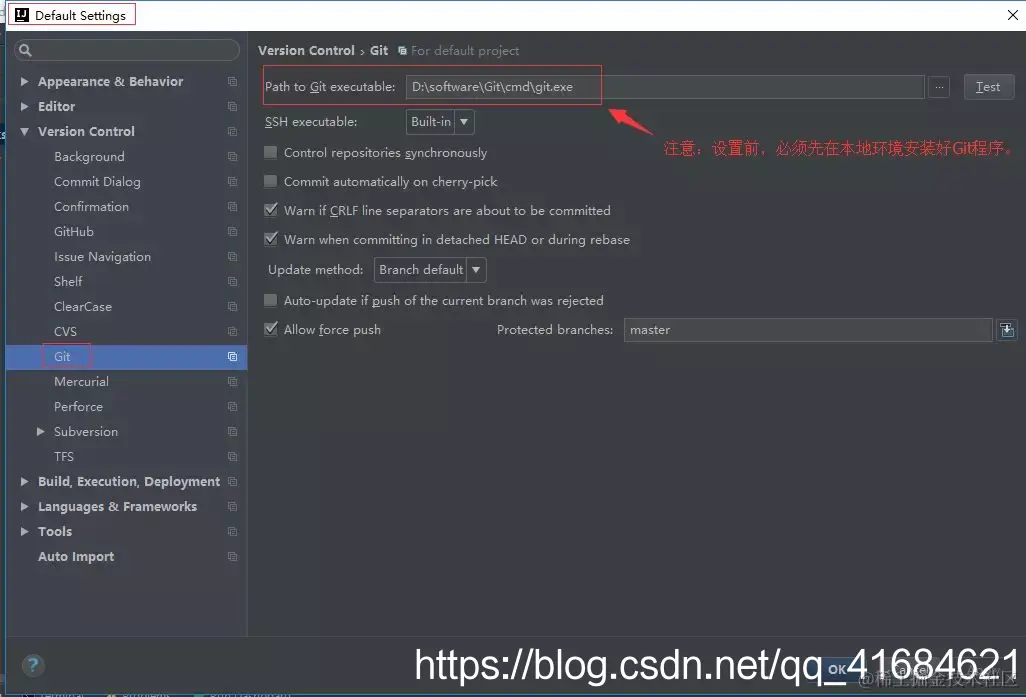1026x697 pixels.
Task: Click project-level icon beside Languages & Frameworks
Action: [x=232, y=507]
